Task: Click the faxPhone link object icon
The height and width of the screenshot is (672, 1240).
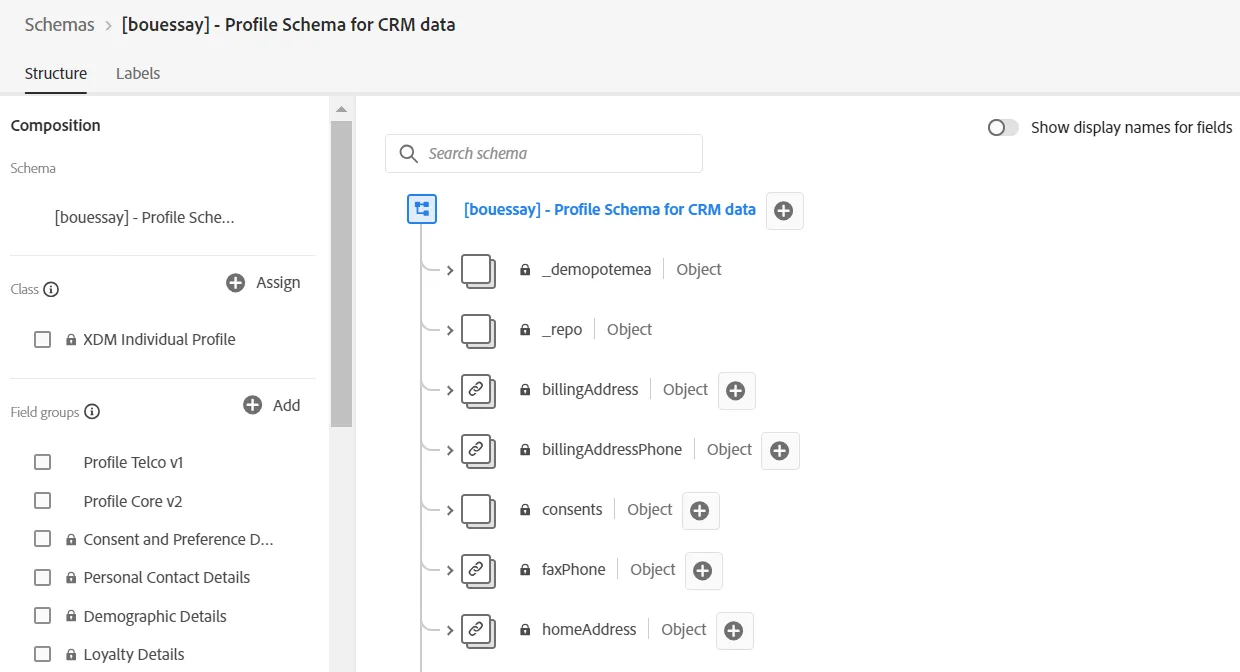Action: 478,571
